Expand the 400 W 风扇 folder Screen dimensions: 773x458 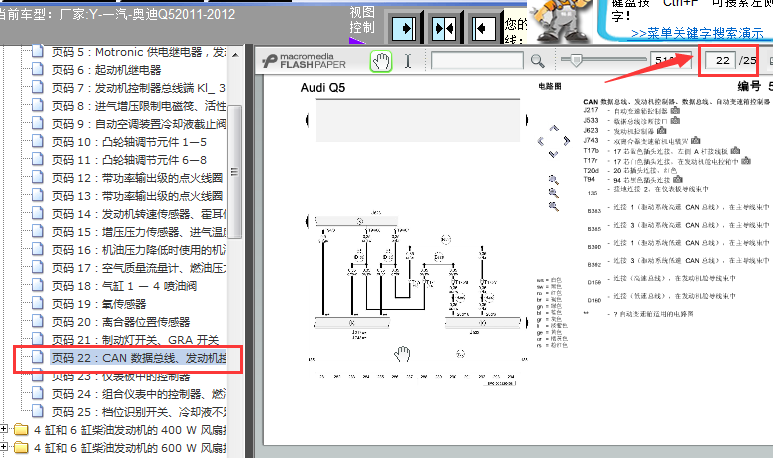4,429
